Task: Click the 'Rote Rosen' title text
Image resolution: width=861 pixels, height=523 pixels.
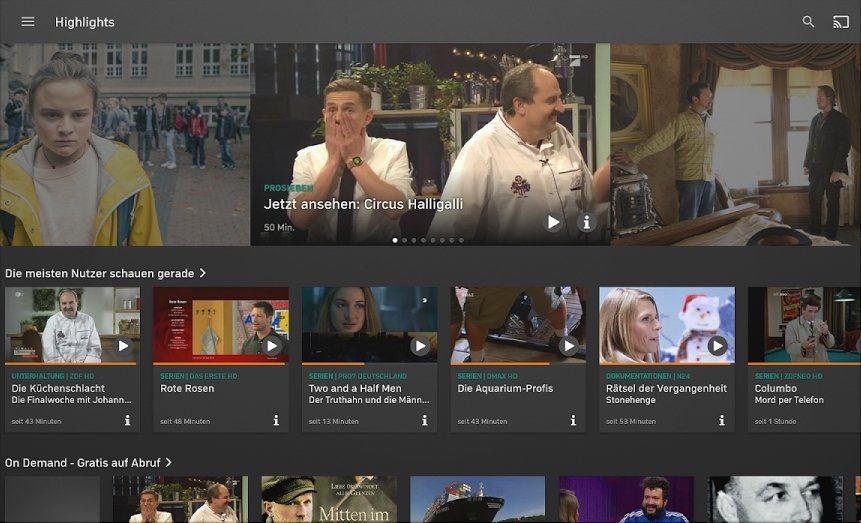Action: tap(187, 388)
